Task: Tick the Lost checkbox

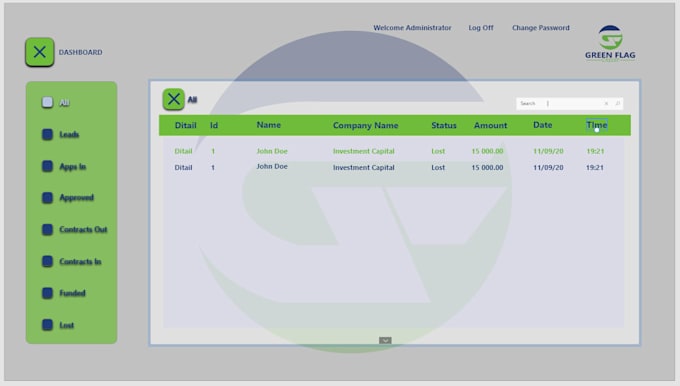Action: (x=47, y=325)
